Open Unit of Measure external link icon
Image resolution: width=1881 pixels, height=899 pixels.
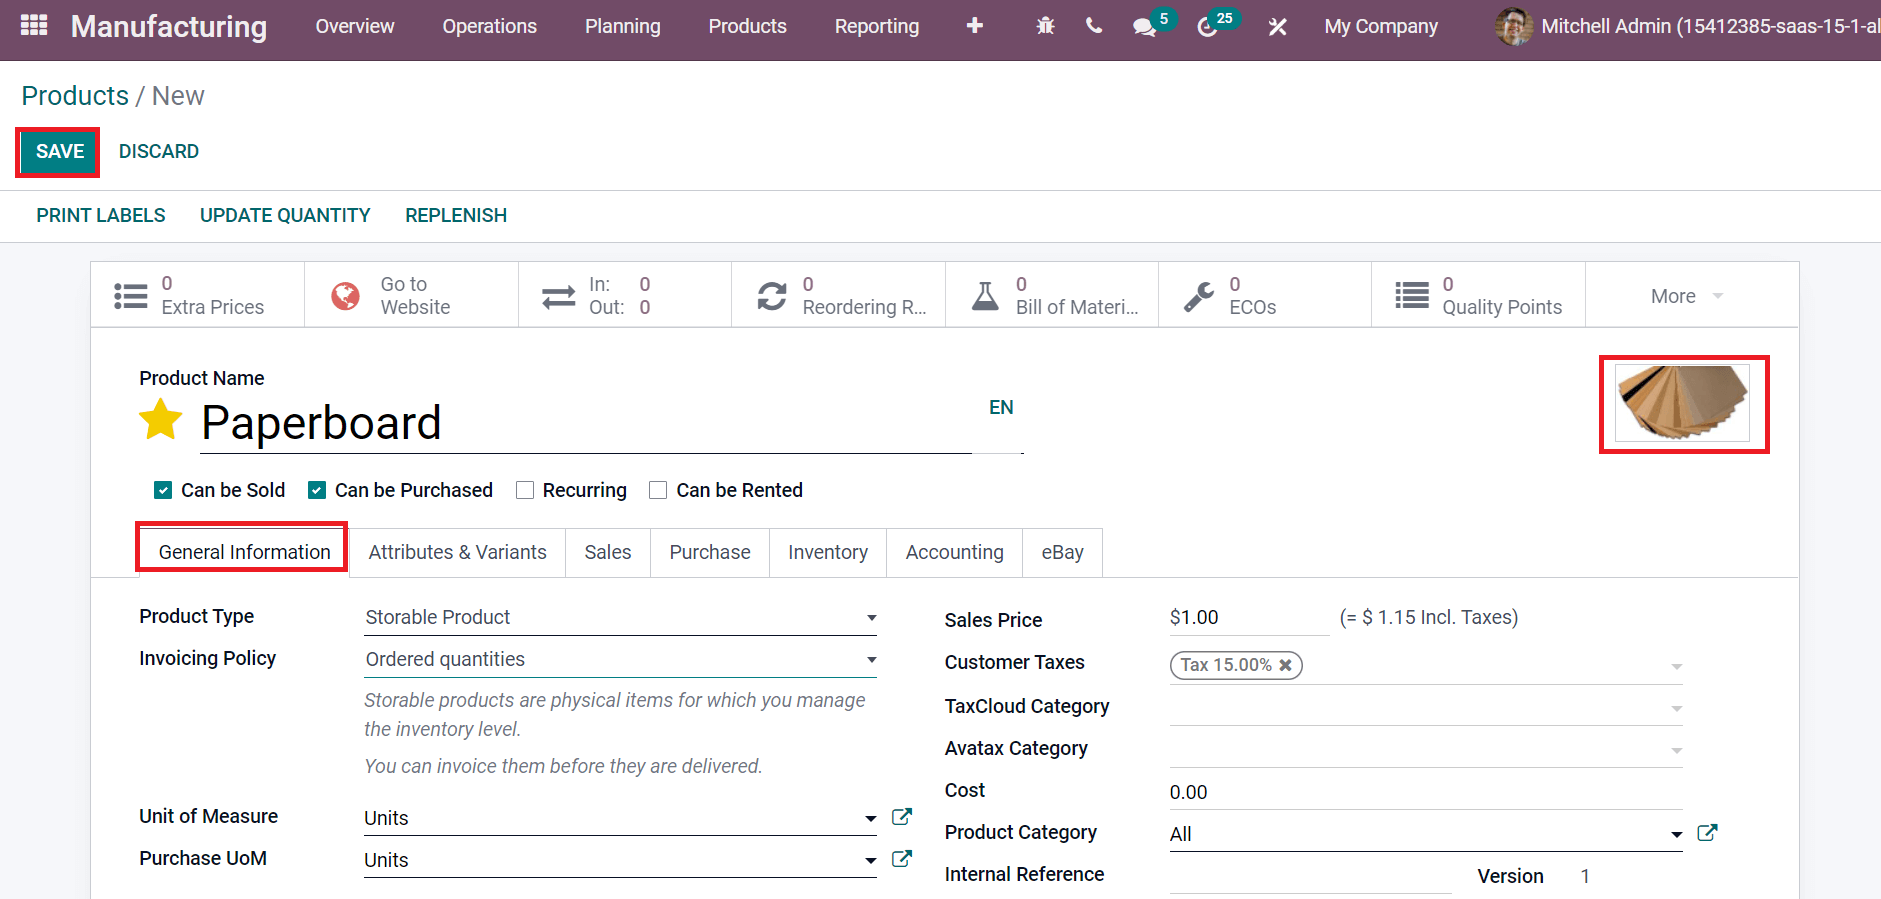901,817
